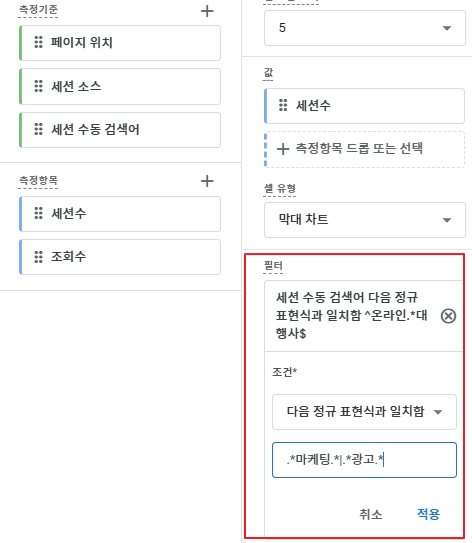
Task: Click the 측정항목 드롭 또는 선택 drop zone
Action: (x=364, y=149)
